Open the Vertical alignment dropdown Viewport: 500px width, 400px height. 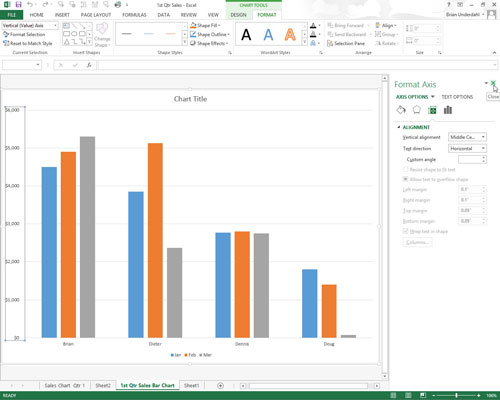467,137
